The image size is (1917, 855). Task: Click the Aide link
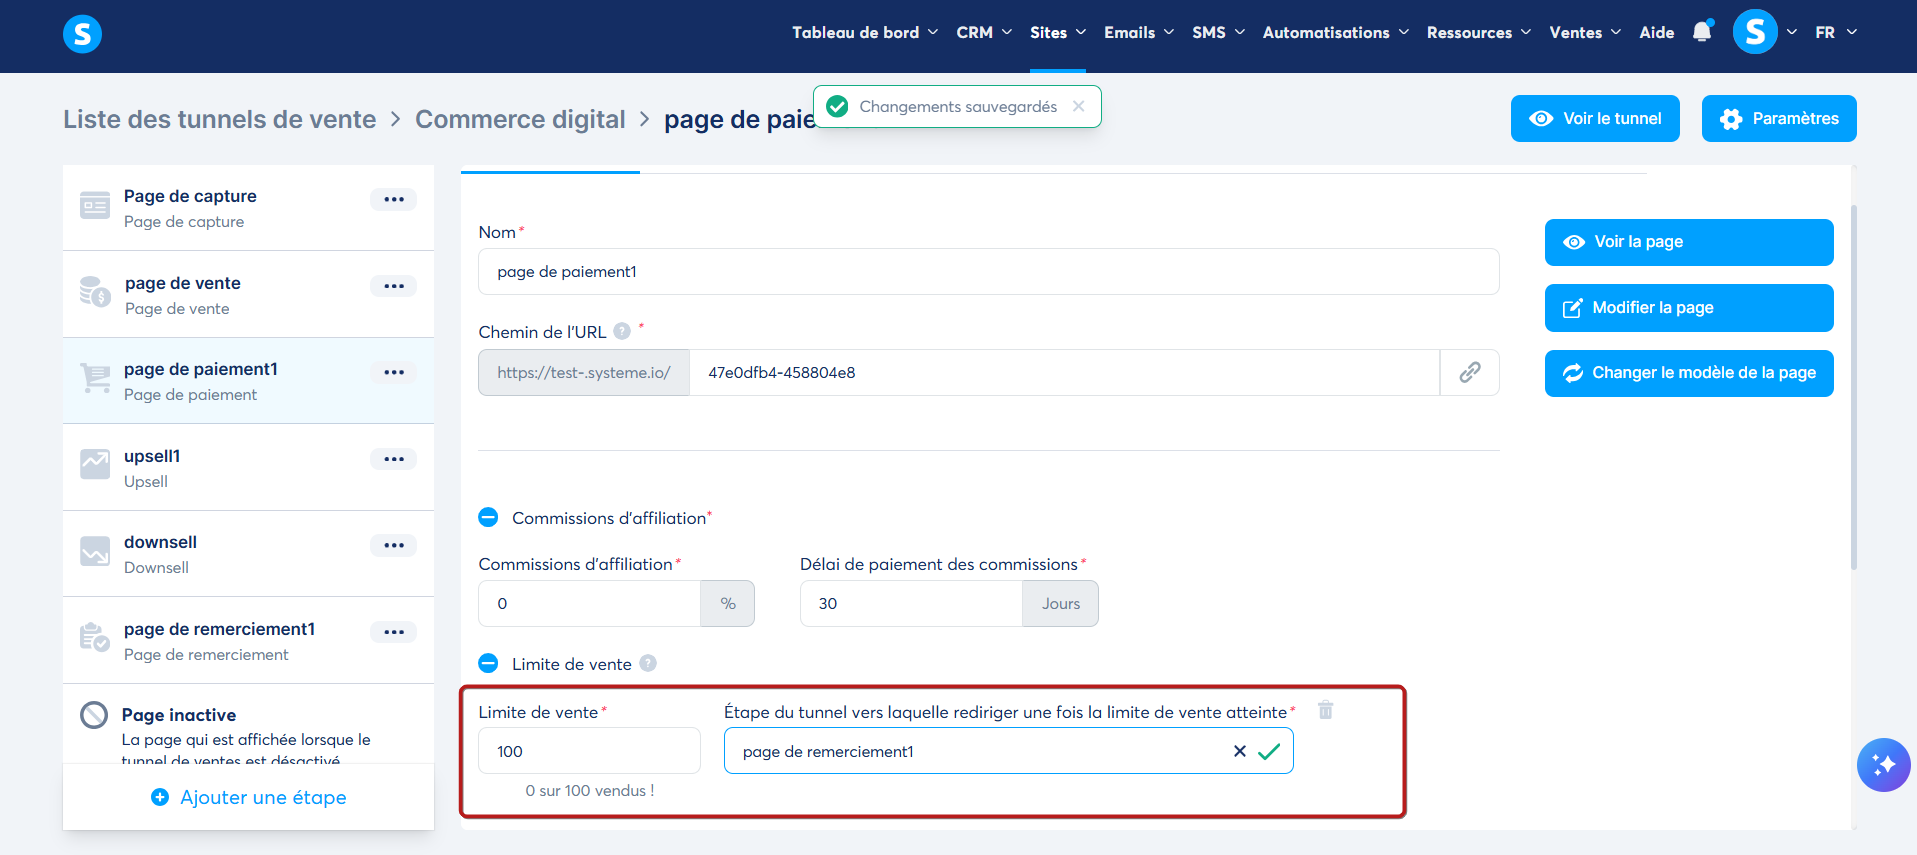tap(1656, 32)
